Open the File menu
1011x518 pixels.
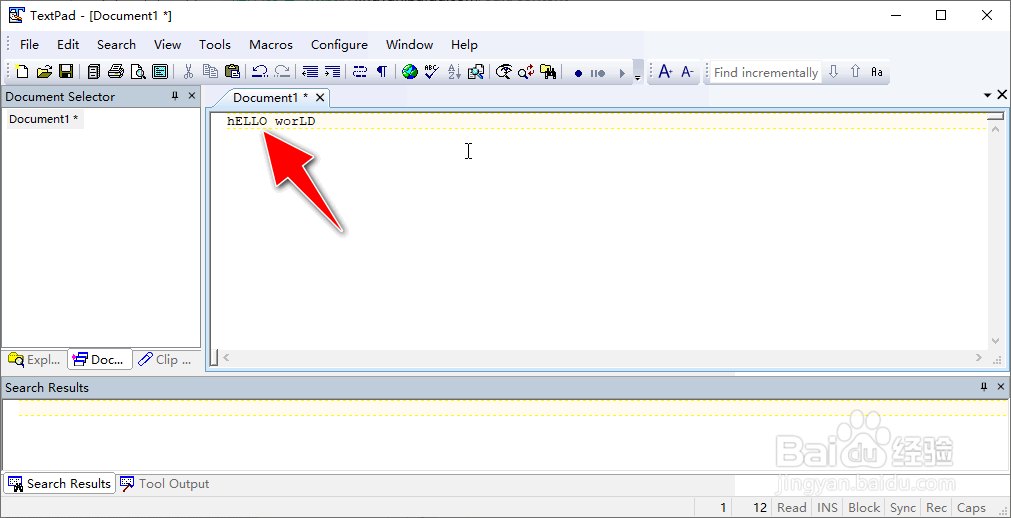point(30,45)
